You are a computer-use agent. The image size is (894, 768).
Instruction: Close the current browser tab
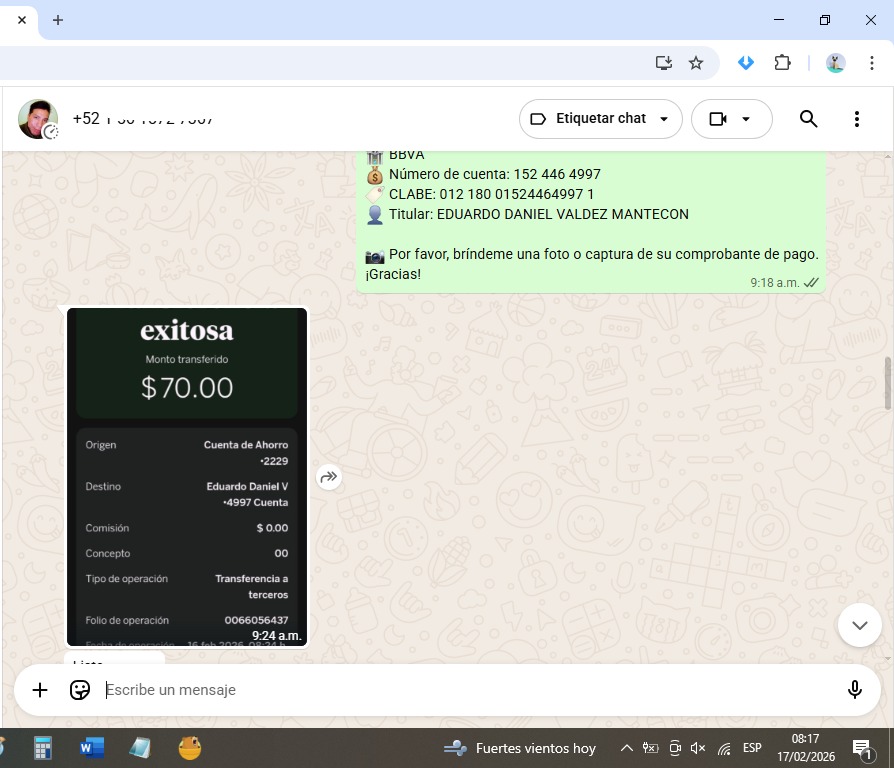tap(22, 20)
